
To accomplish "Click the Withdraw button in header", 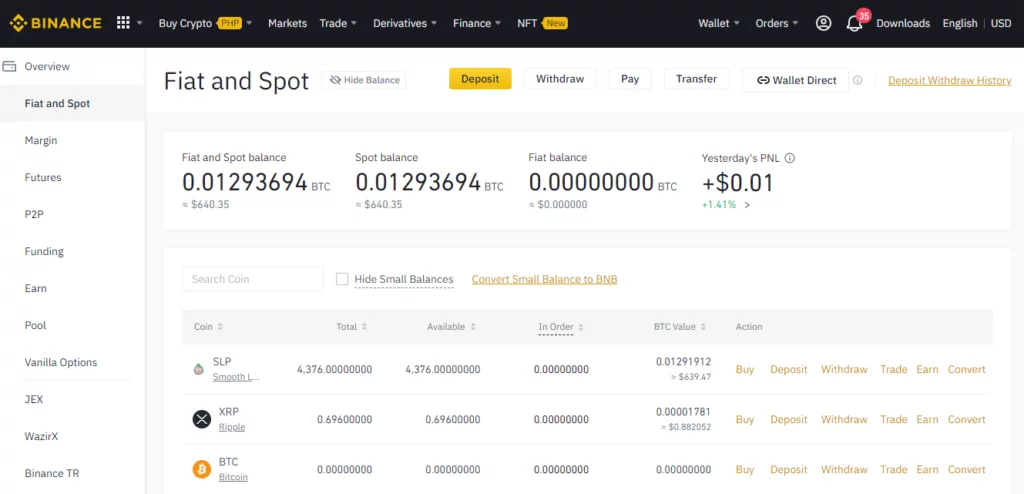I will [x=560, y=79].
